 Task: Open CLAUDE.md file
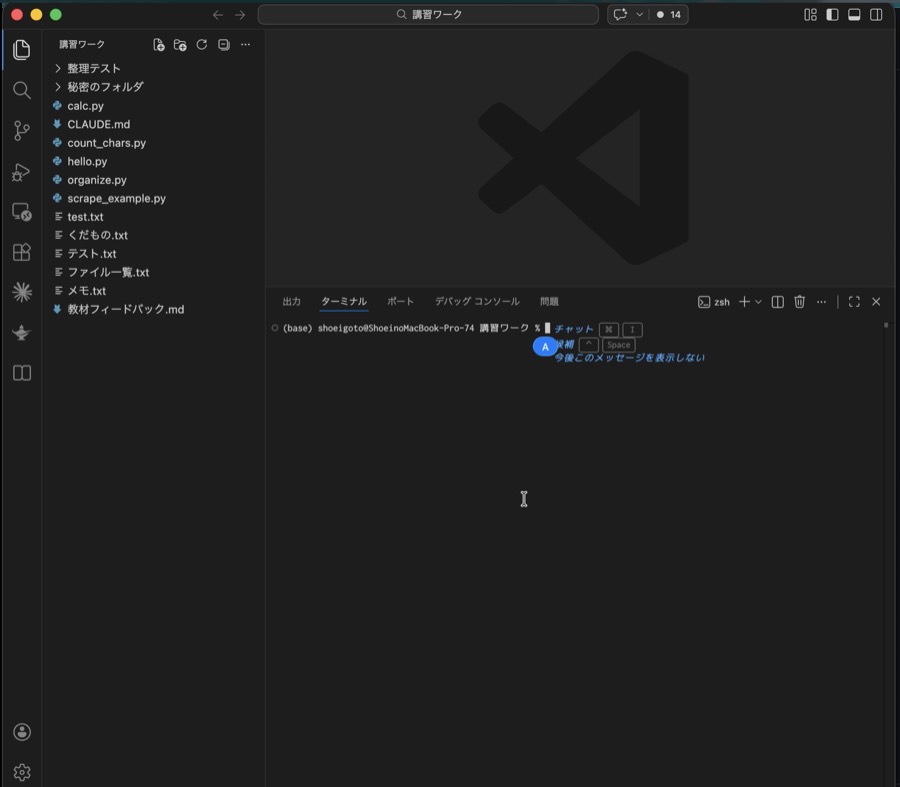tap(153, 124)
